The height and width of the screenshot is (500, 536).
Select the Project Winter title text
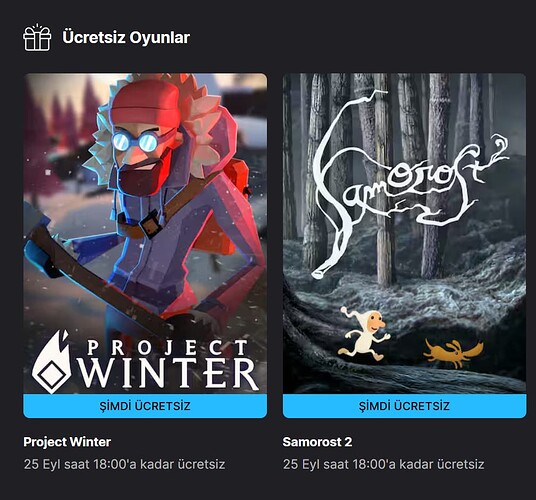[x=67, y=442]
